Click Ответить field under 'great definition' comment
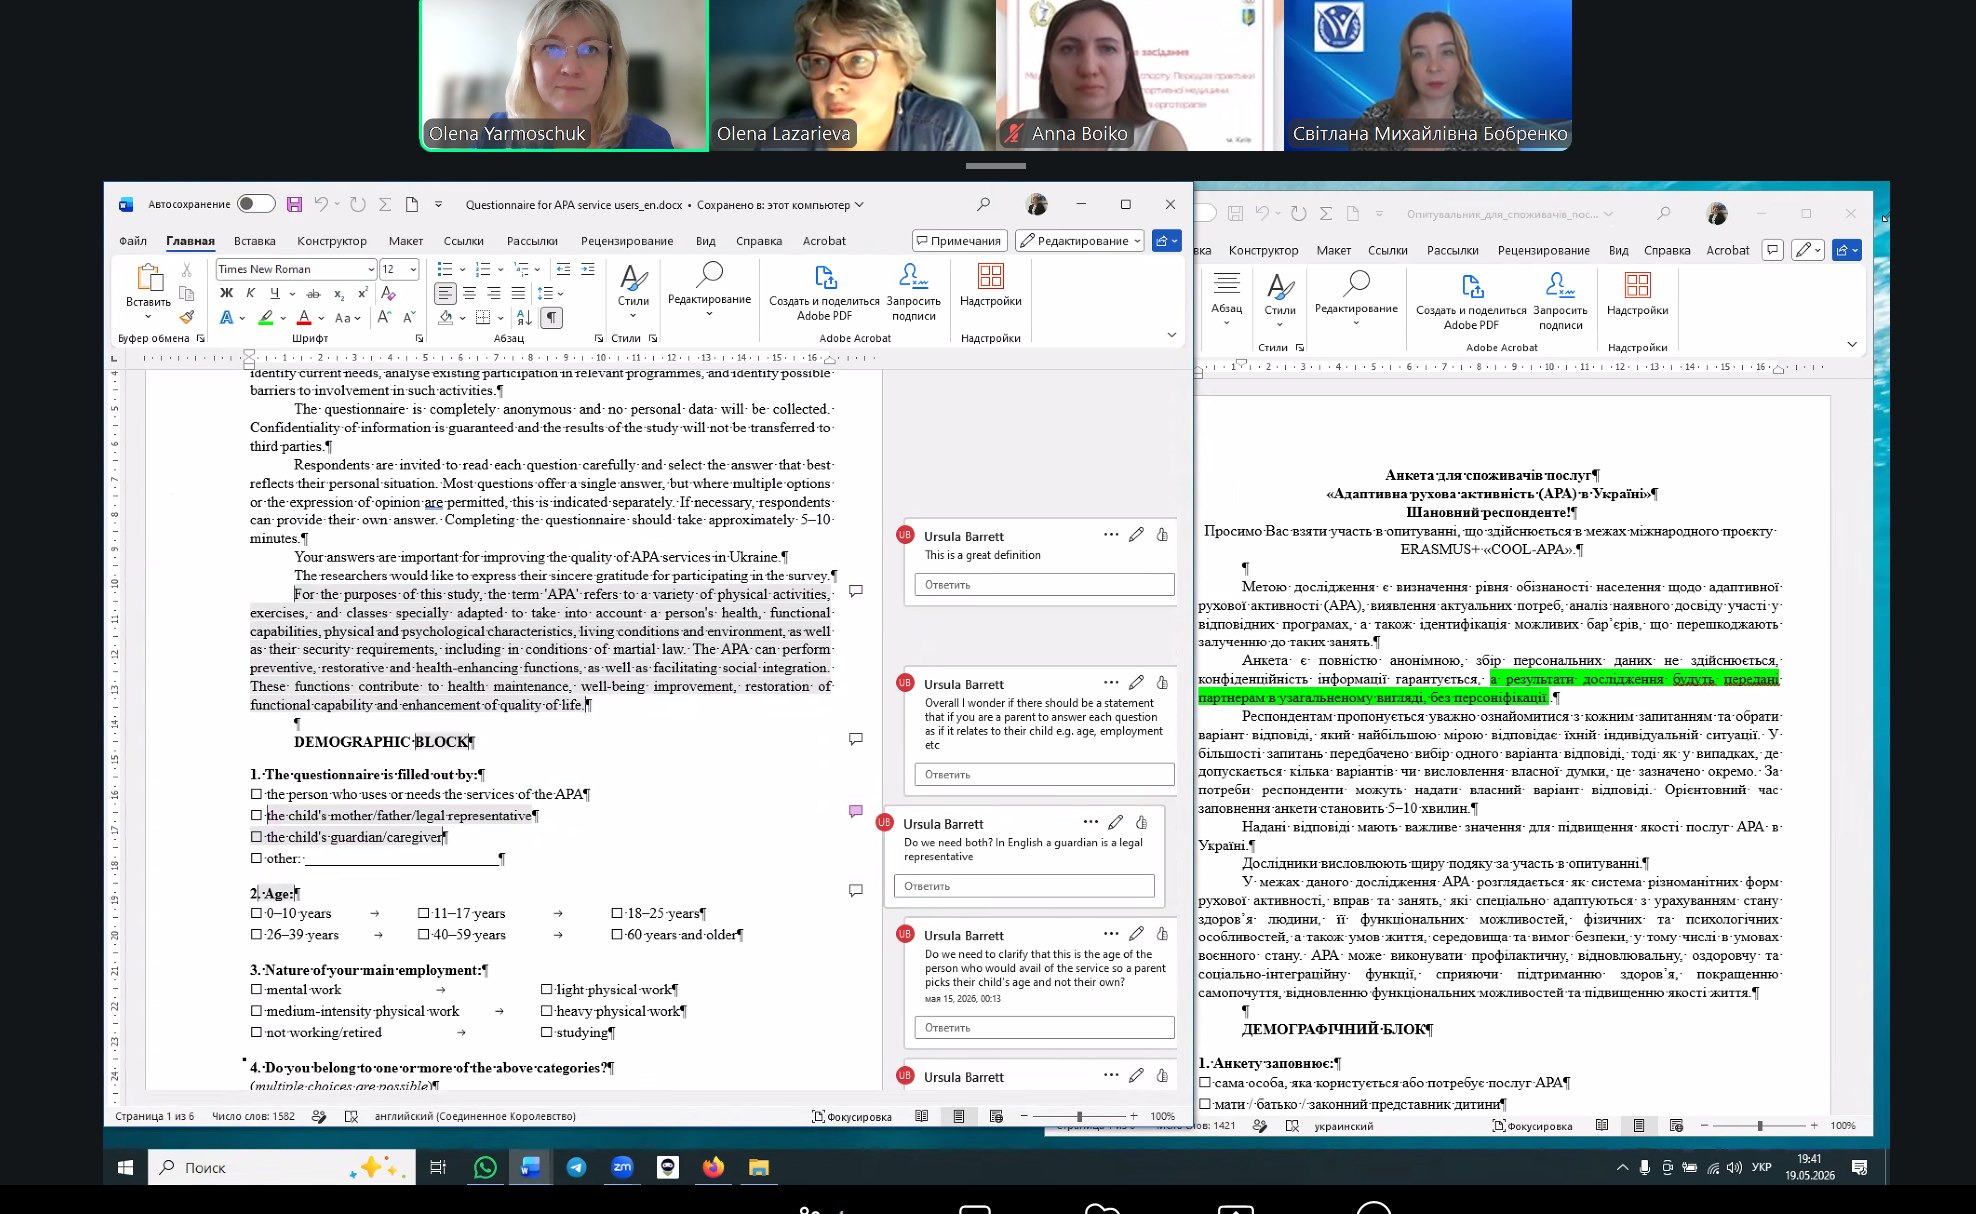The width and height of the screenshot is (1976, 1214). point(1044,585)
